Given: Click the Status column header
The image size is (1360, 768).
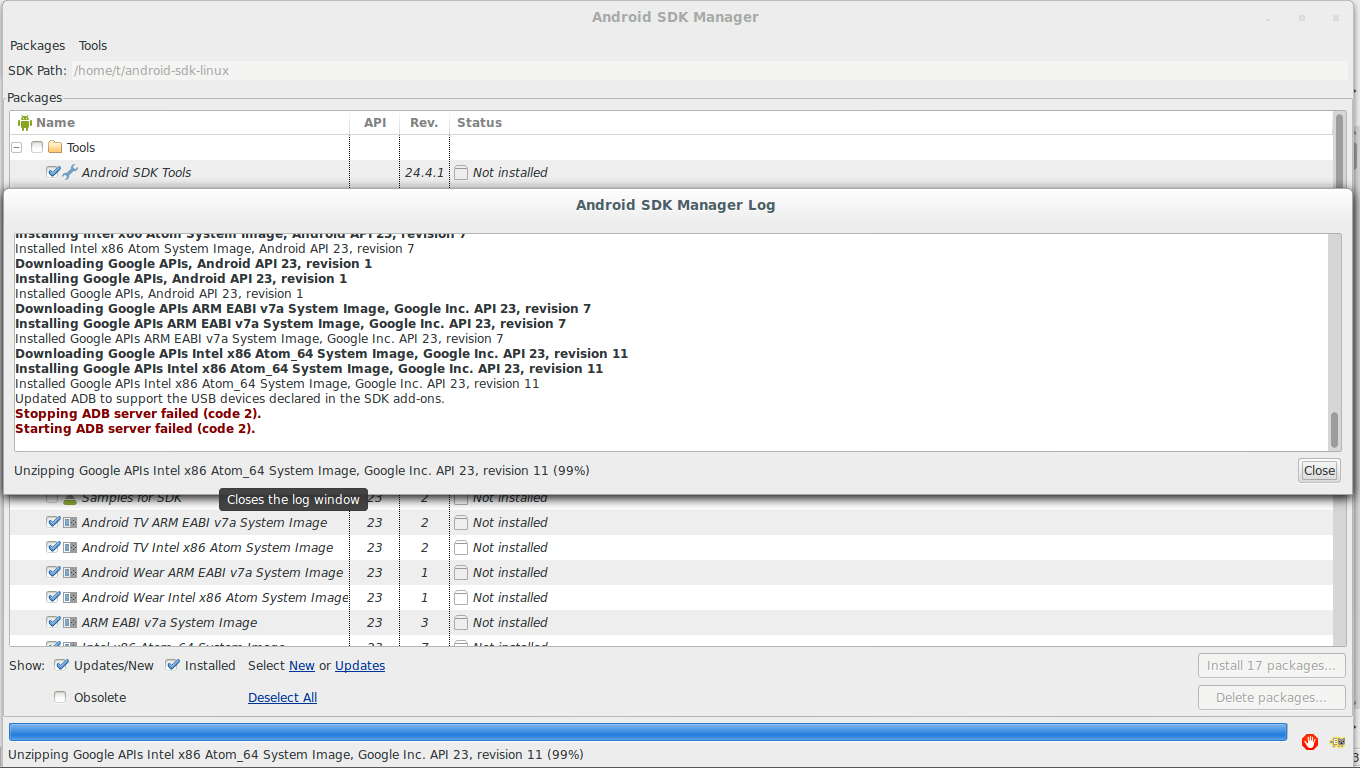Looking at the screenshot, I should 479,123.
